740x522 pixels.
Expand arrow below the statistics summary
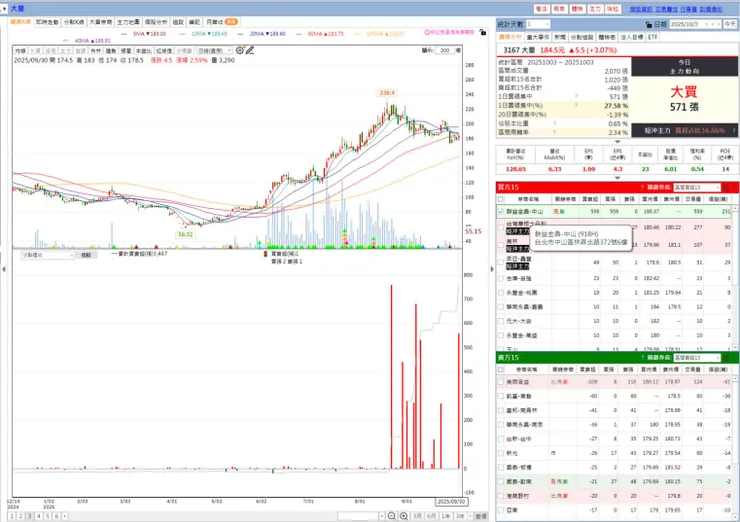pyautogui.click(x=617, y=142)
